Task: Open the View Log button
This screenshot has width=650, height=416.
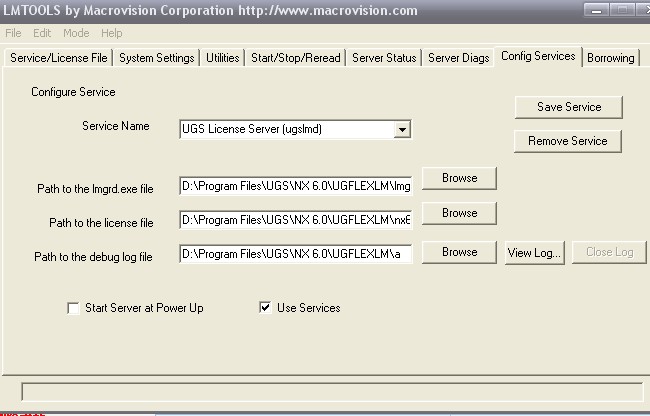Action: [x=534, y=252]
